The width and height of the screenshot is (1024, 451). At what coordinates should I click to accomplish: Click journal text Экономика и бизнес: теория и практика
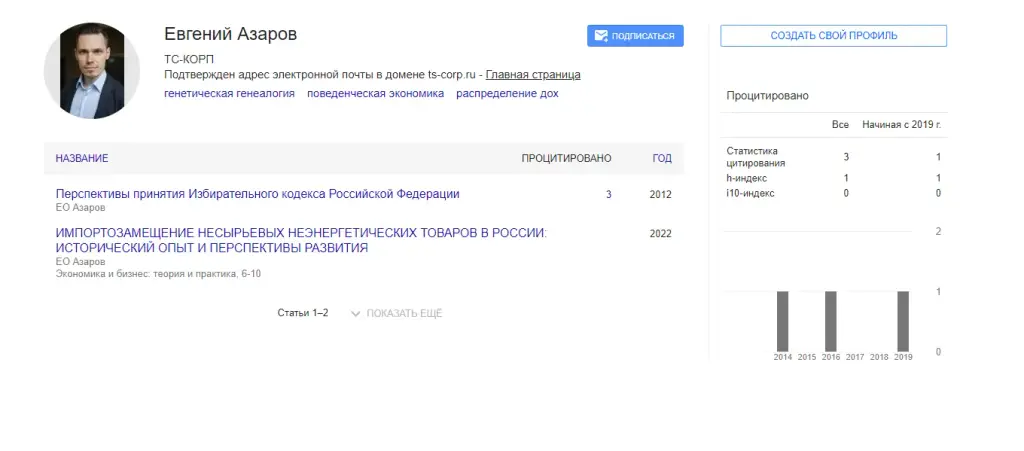click(158, 274)
